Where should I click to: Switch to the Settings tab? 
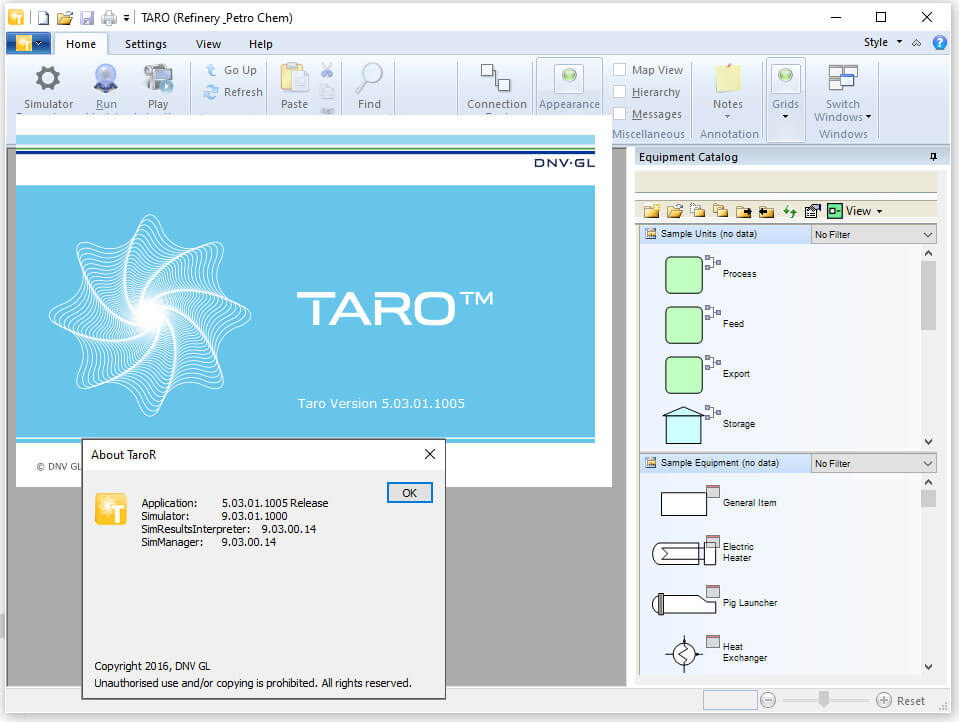146,44
